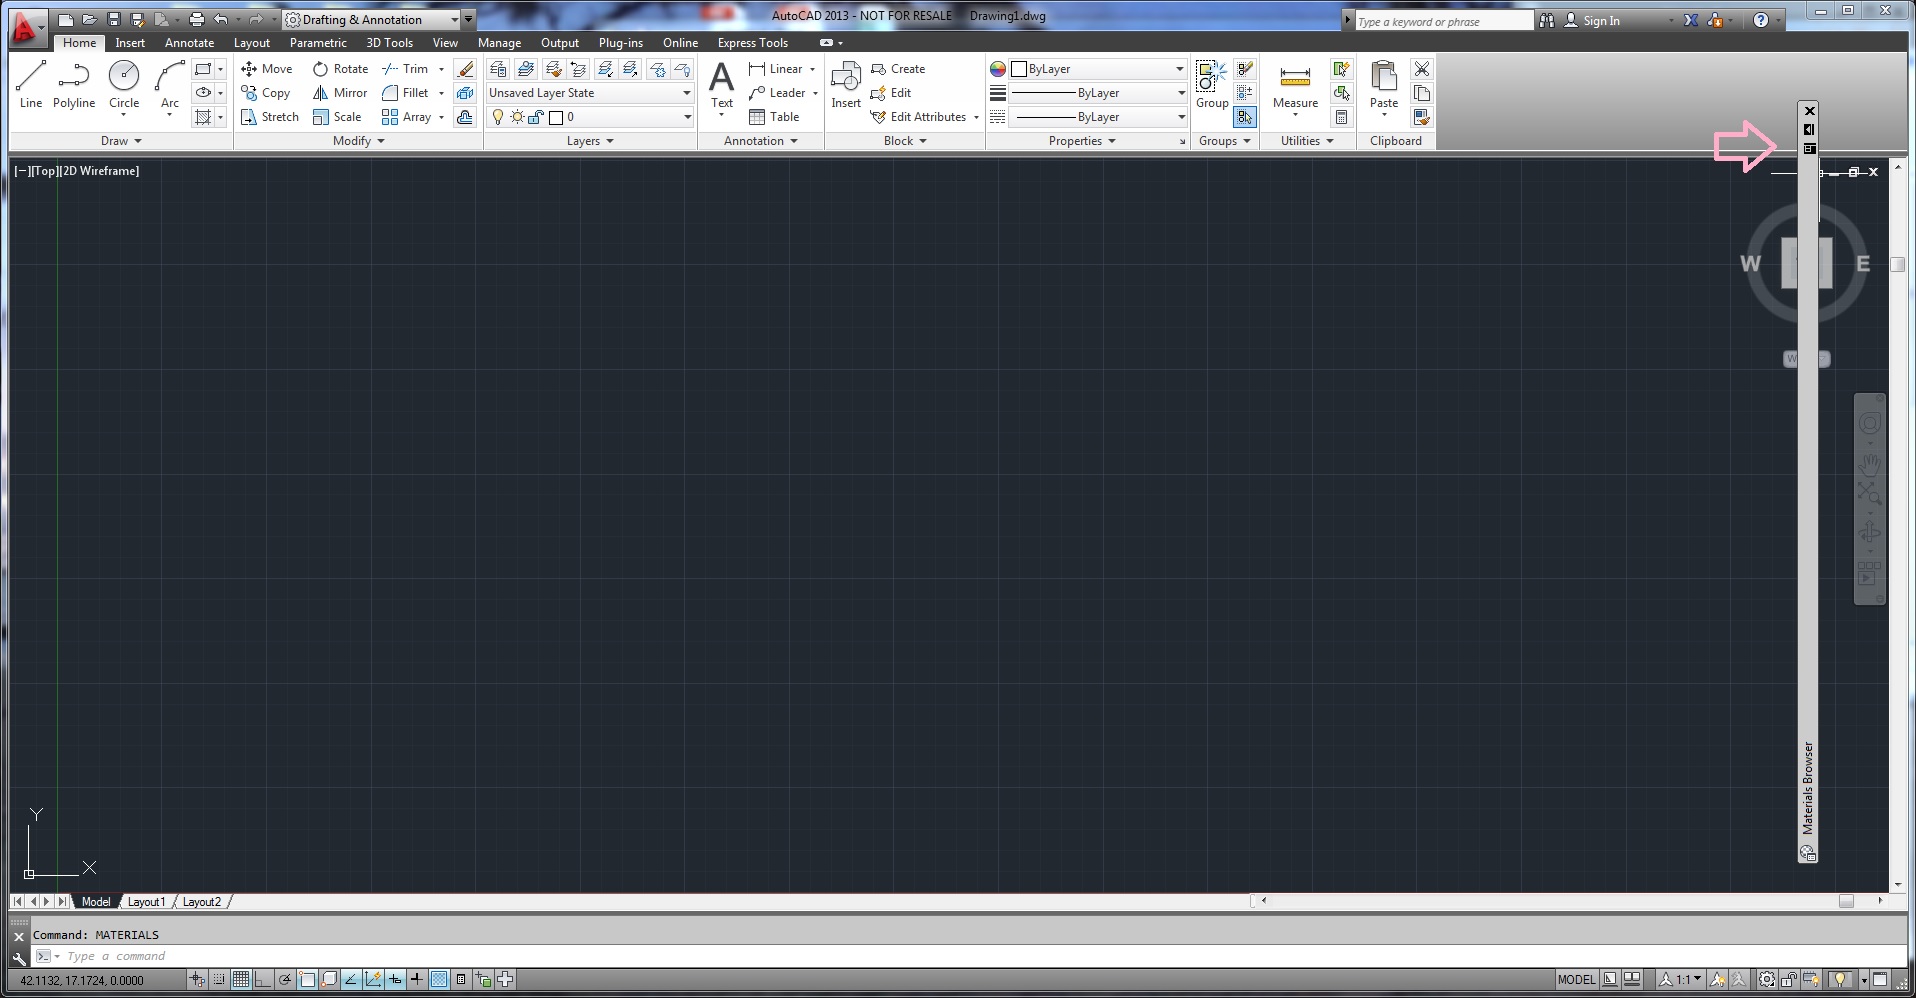Switch to the Layout1 tab
This screenshot has height=998, width=1916.
pyautogui.click(x=146, y=901)
